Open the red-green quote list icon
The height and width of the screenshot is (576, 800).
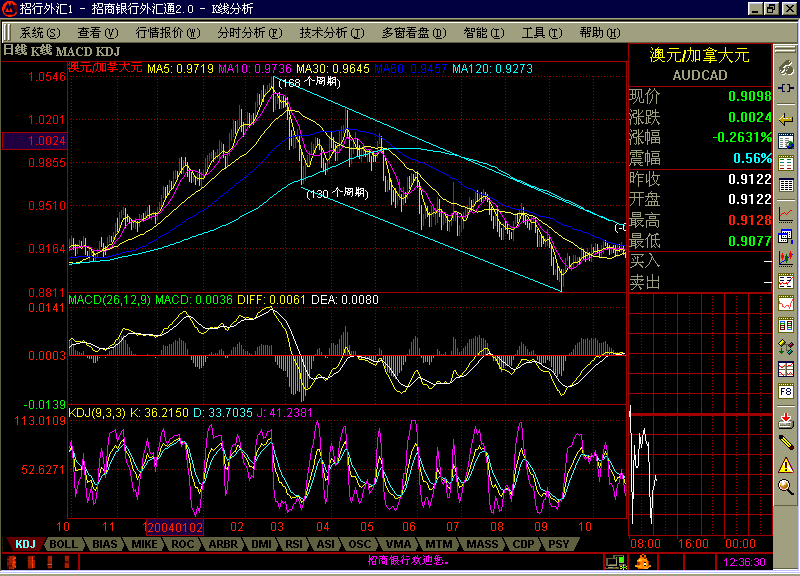786,163
